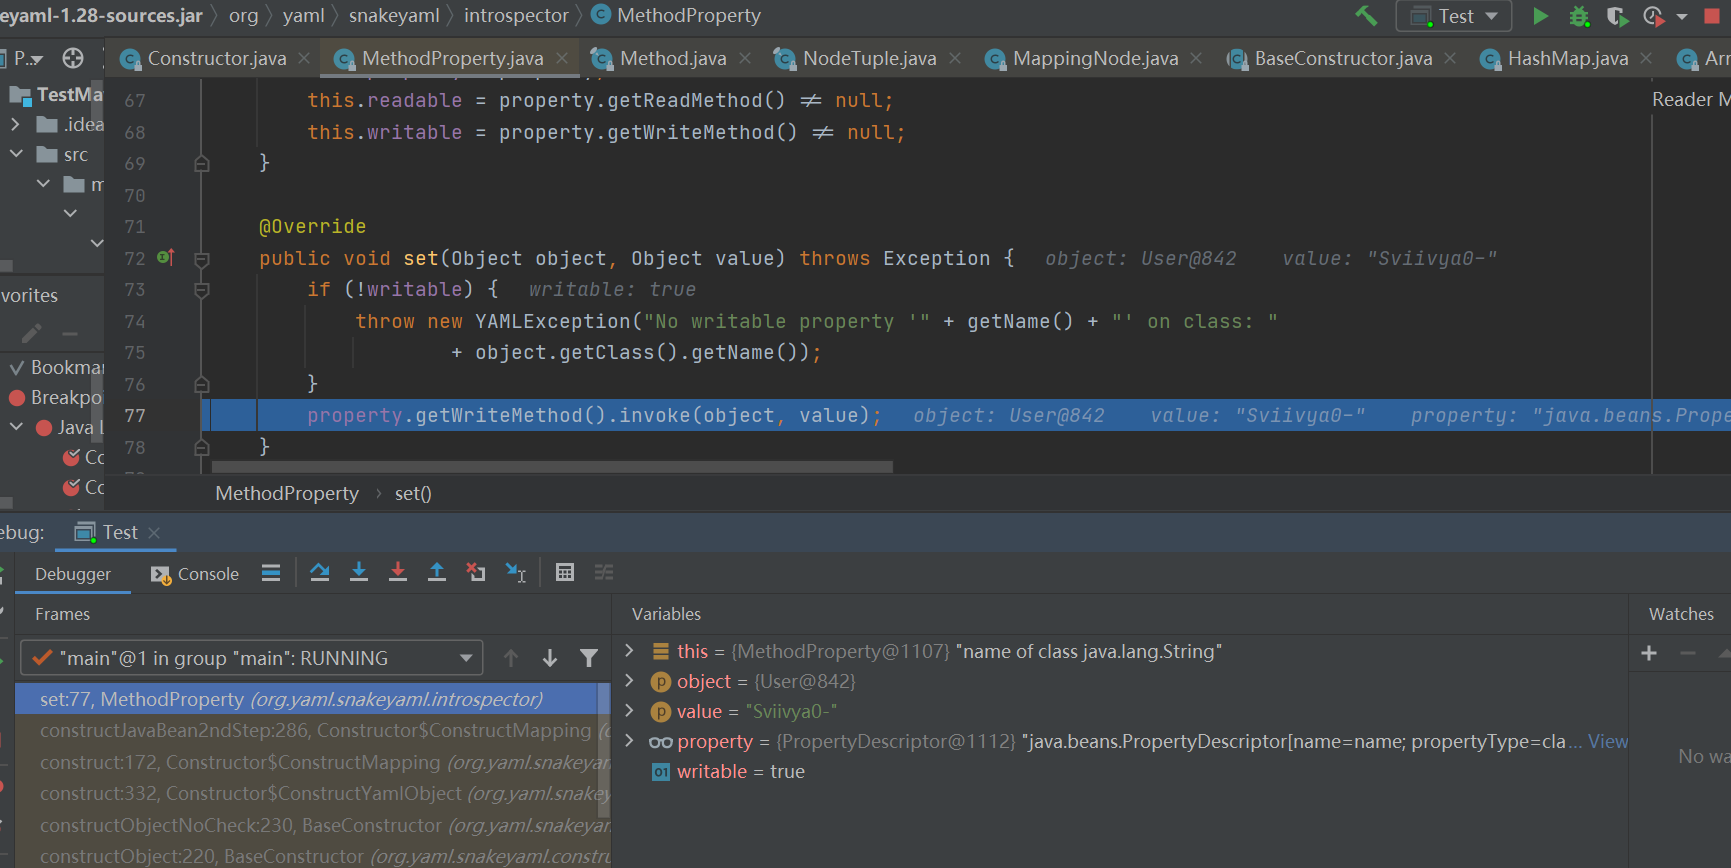Switch to Method.java tab

tap(672, 59)
